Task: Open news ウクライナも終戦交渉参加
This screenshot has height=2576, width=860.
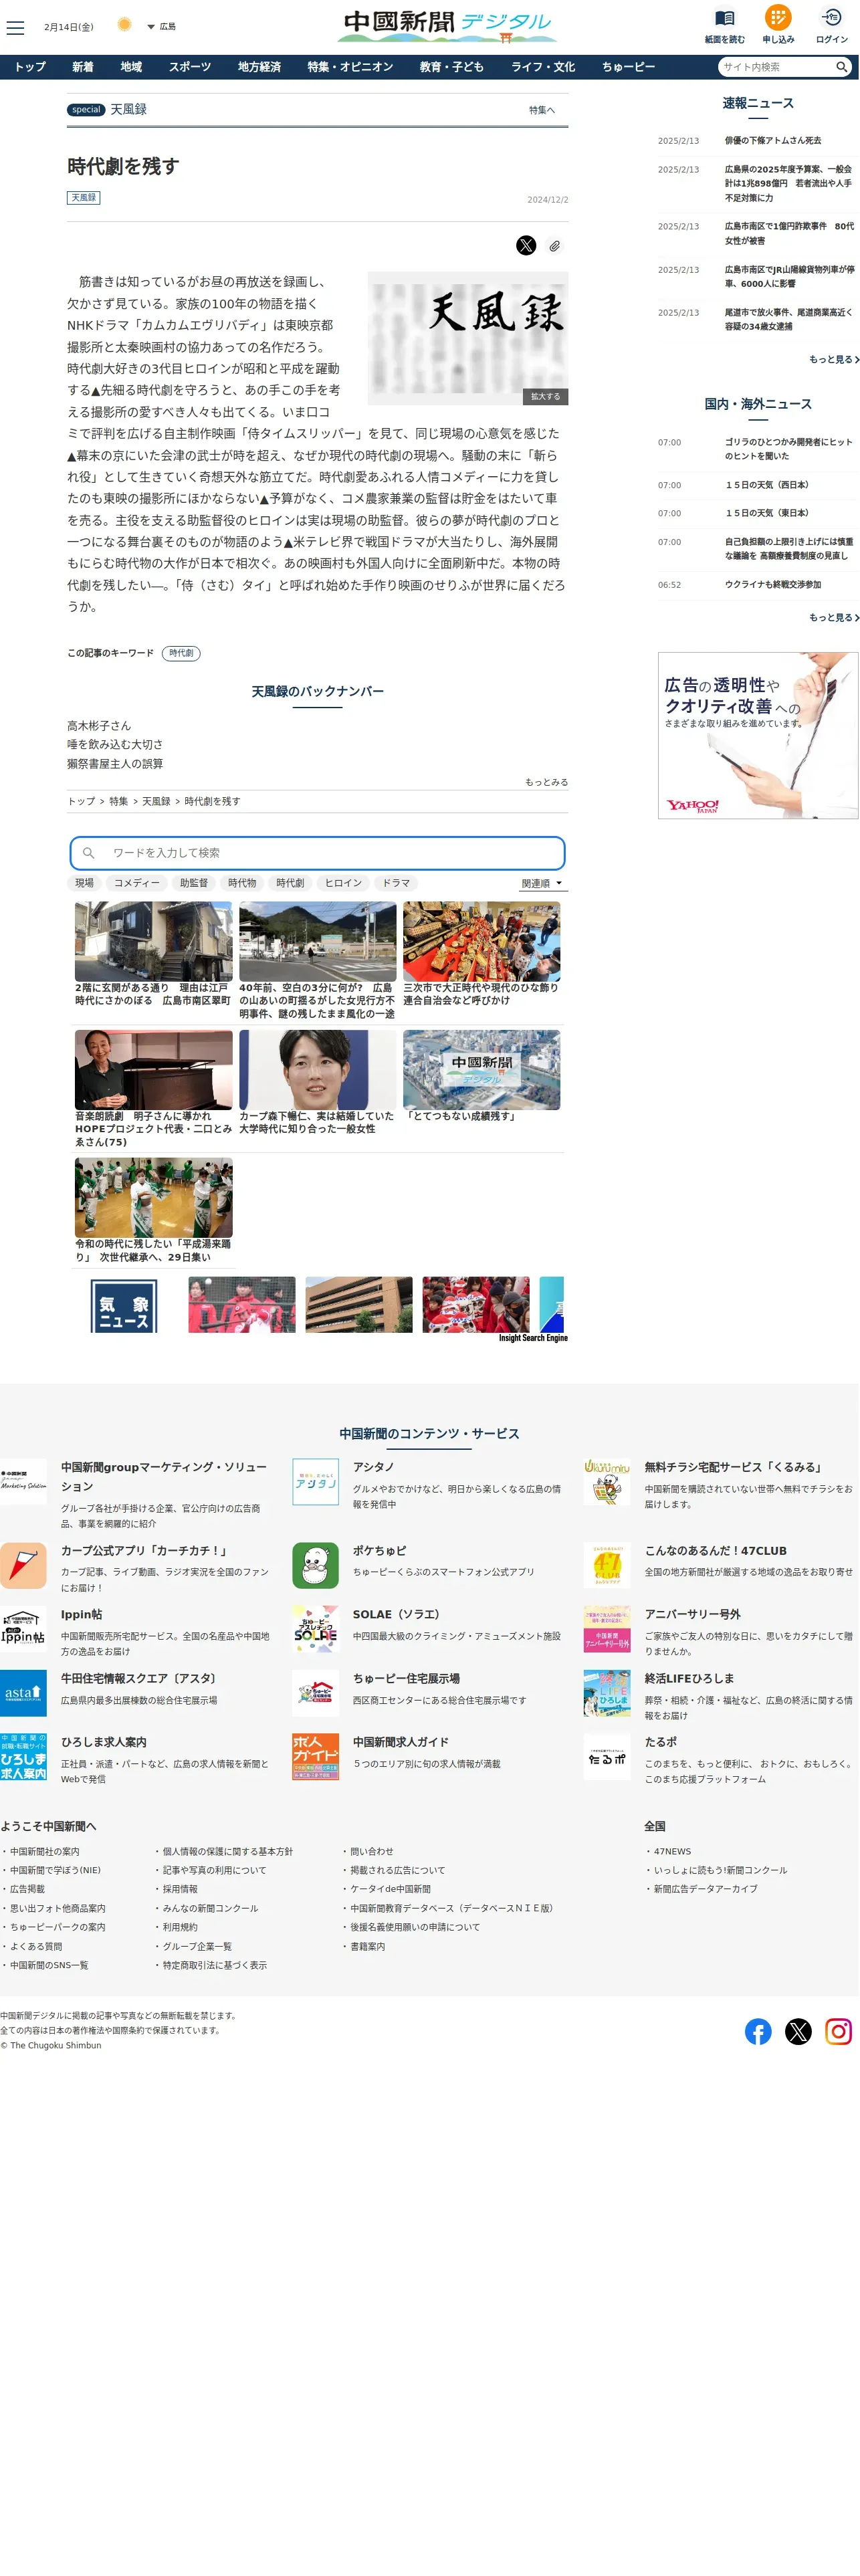Action: (x=773, y=585)
